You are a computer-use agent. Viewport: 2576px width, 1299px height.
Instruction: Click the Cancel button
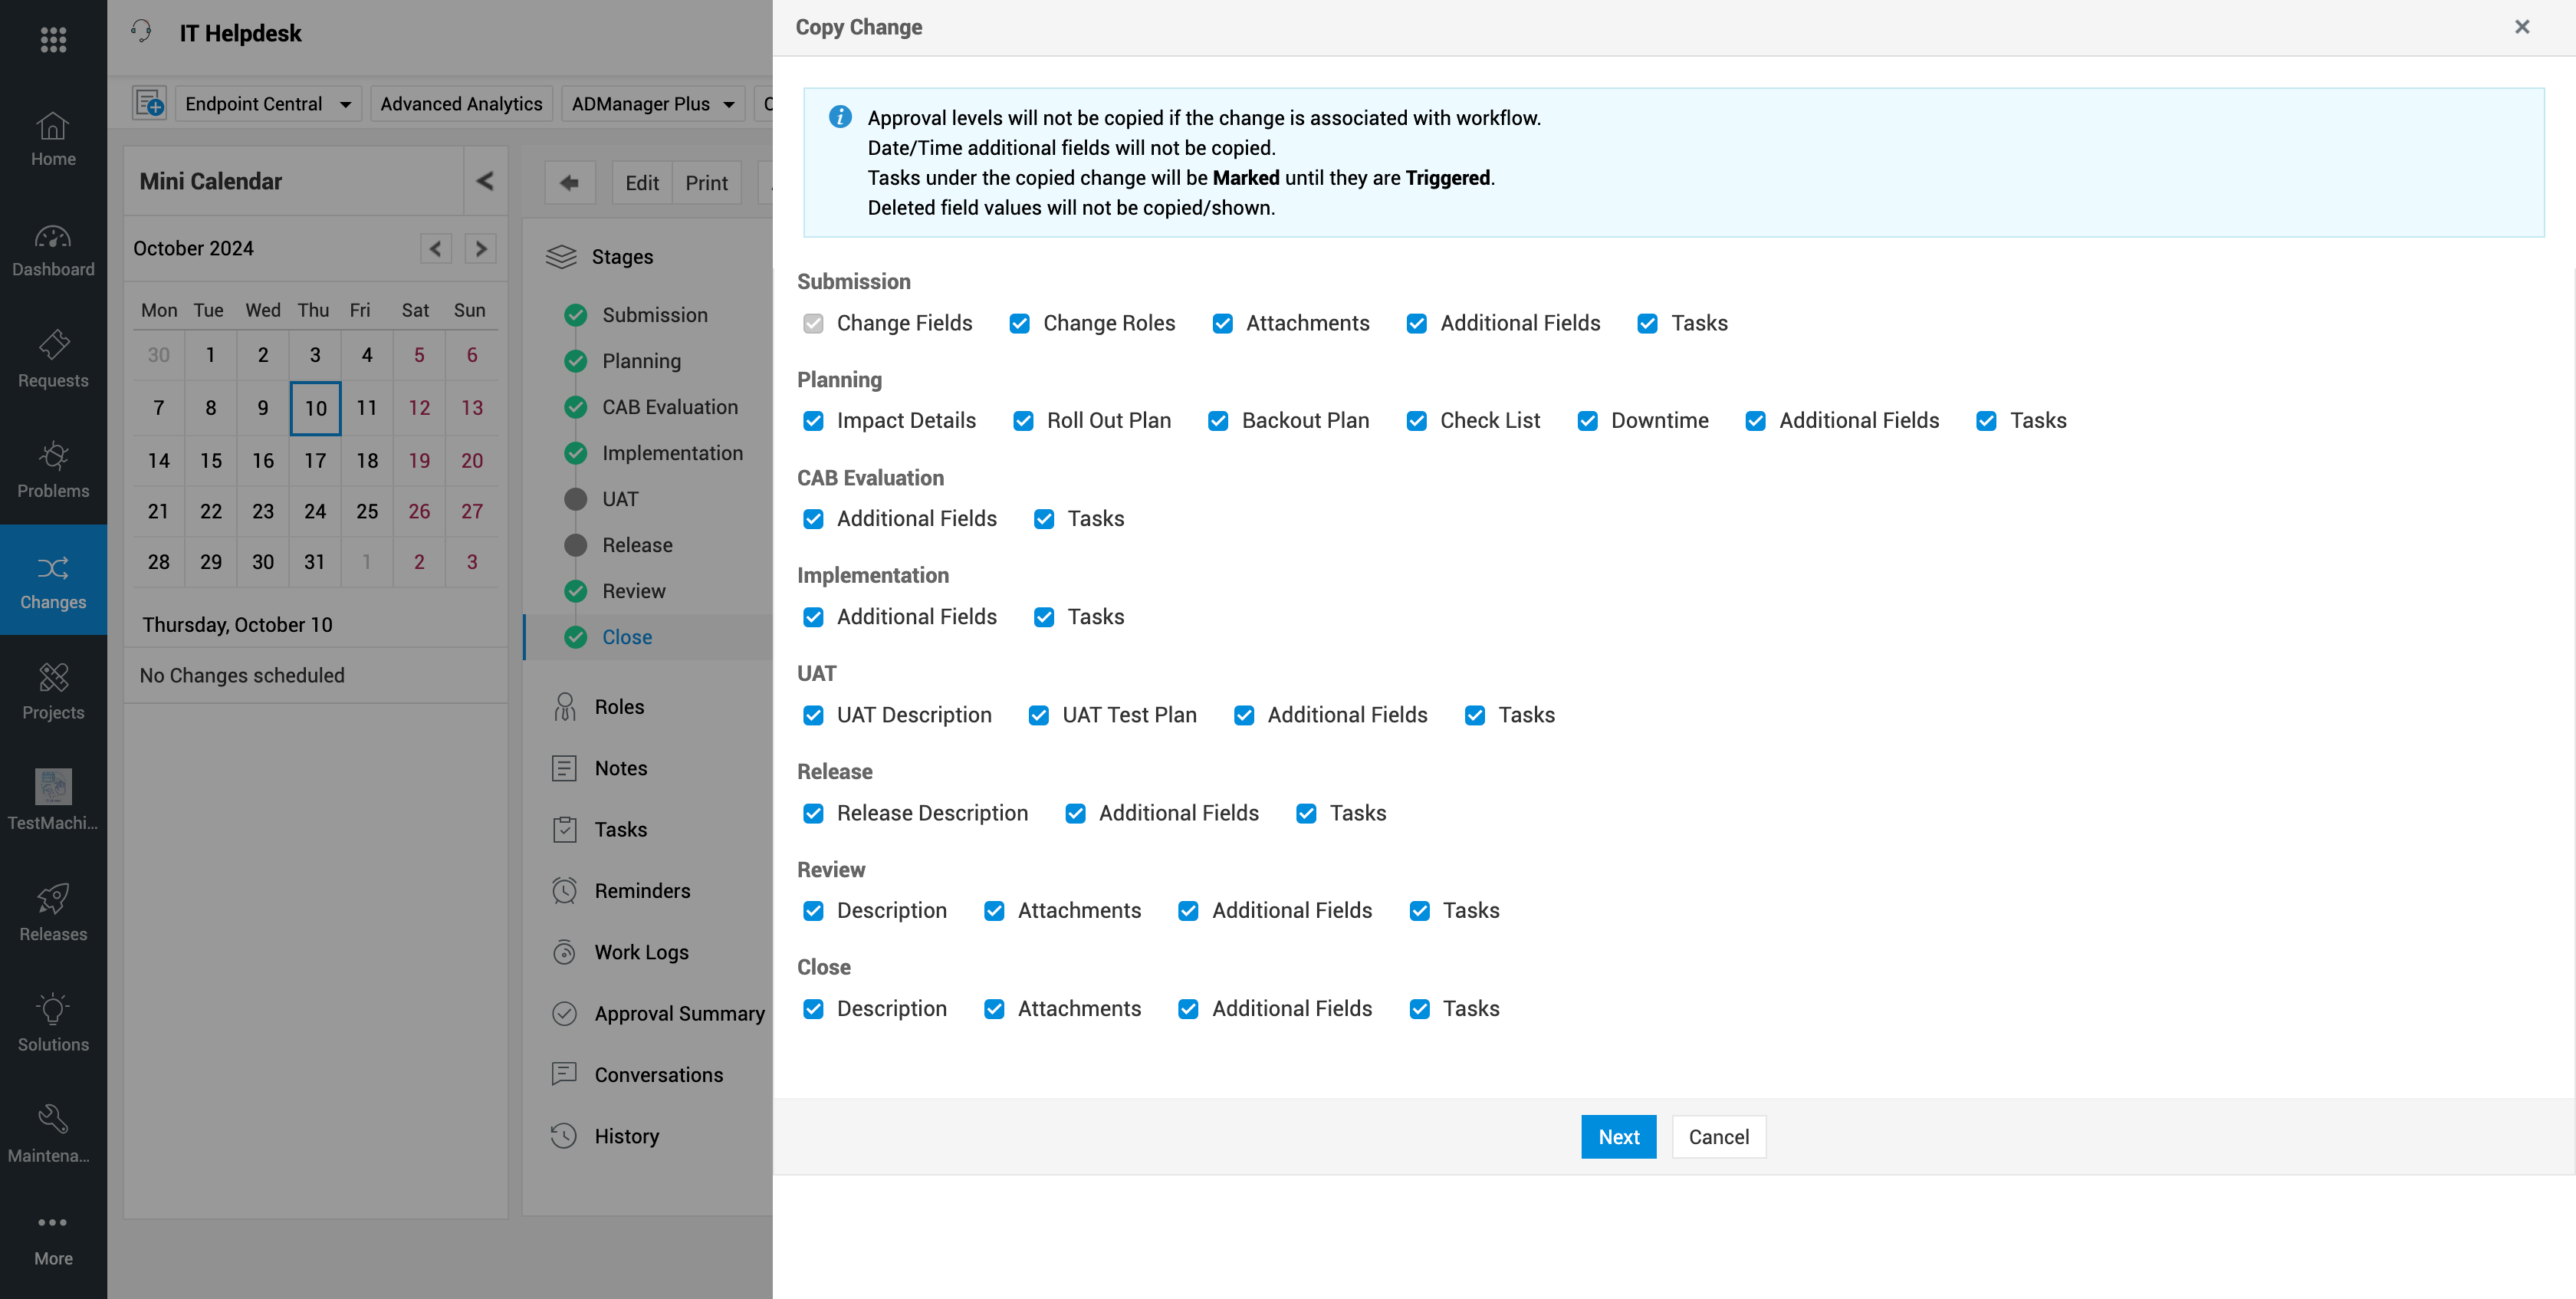pyautogui.click(x=1718, y=1136)
